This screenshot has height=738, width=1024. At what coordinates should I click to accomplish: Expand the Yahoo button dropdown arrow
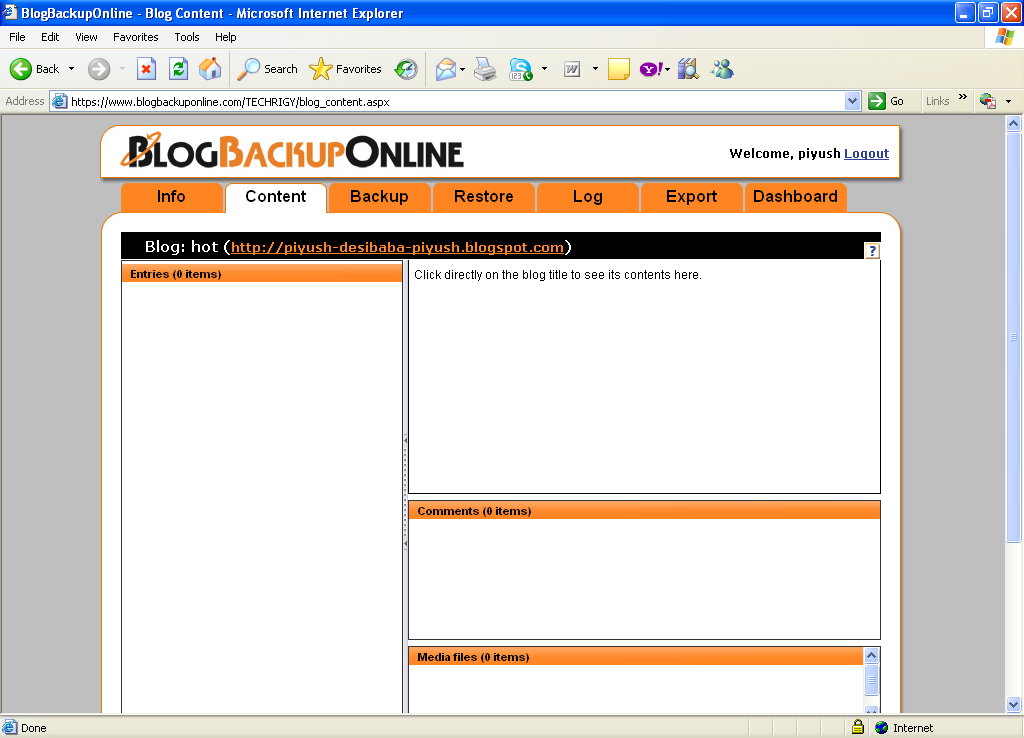tap(667, 69)
